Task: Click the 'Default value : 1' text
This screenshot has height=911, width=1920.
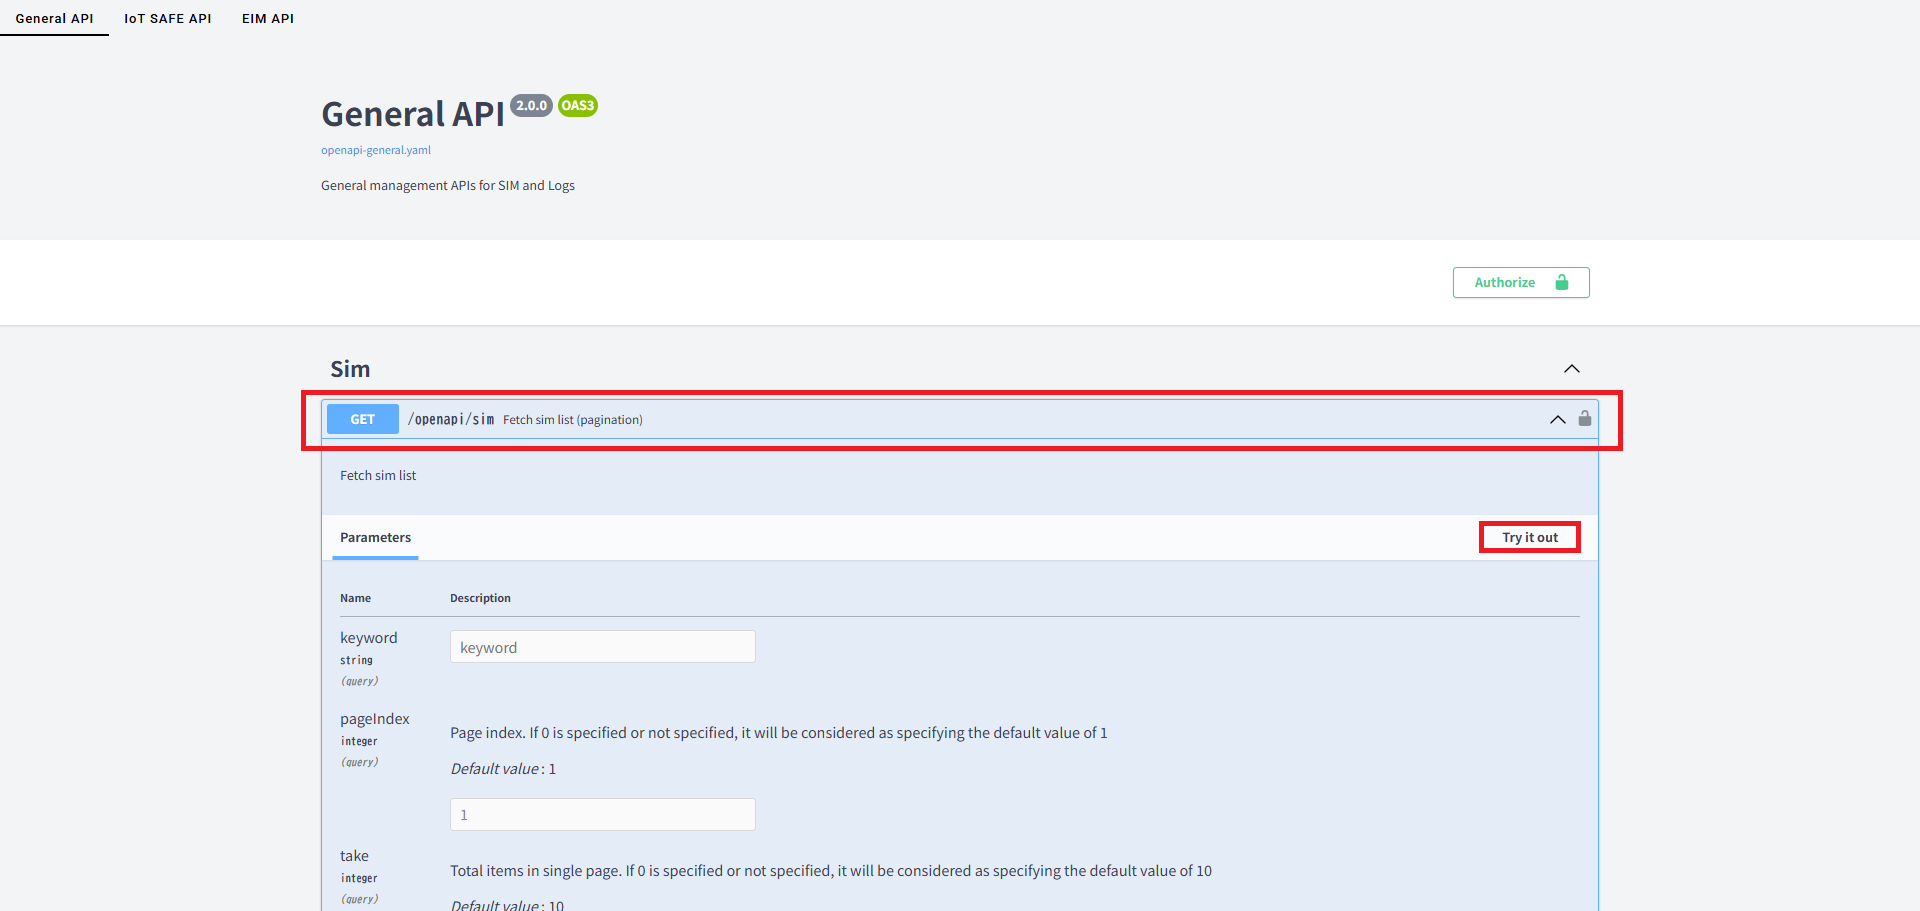Action: point(503,769)
